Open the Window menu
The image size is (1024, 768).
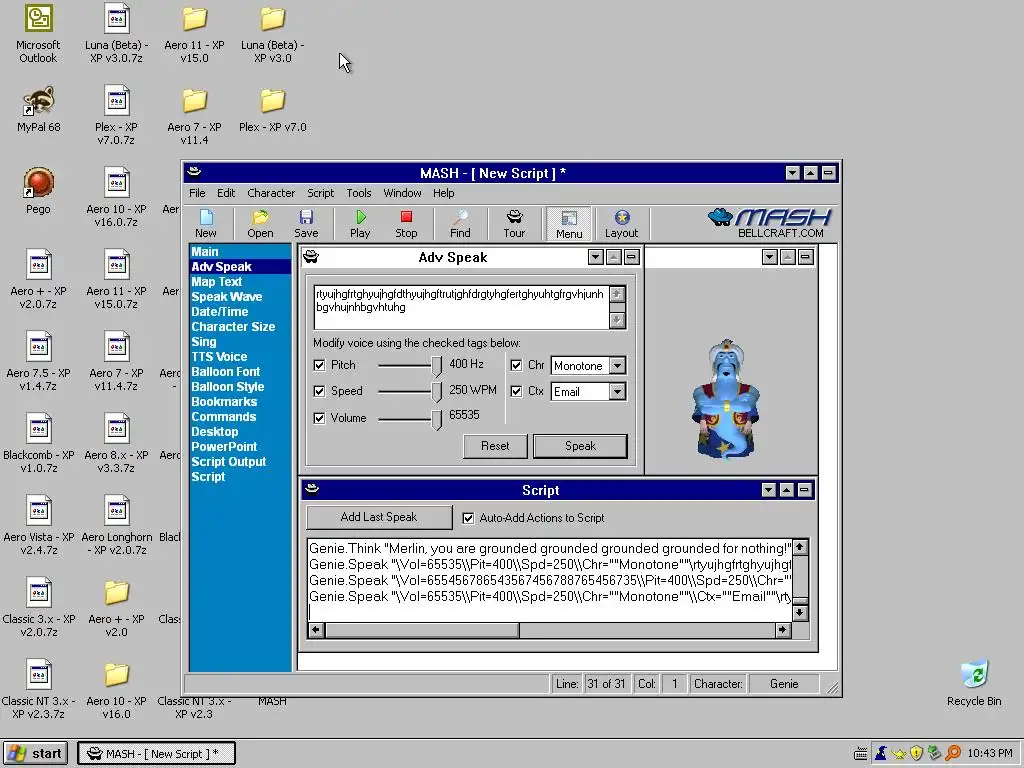click(402, 193)
